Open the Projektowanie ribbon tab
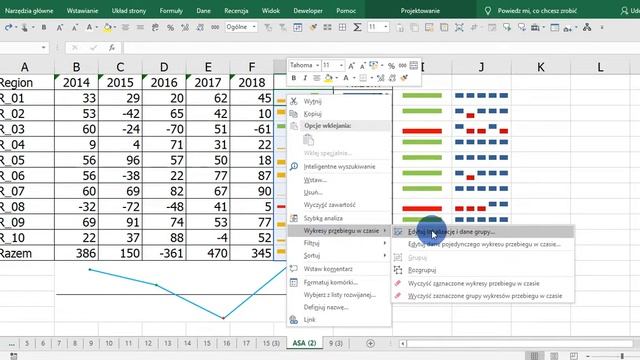 coord(420,11)
